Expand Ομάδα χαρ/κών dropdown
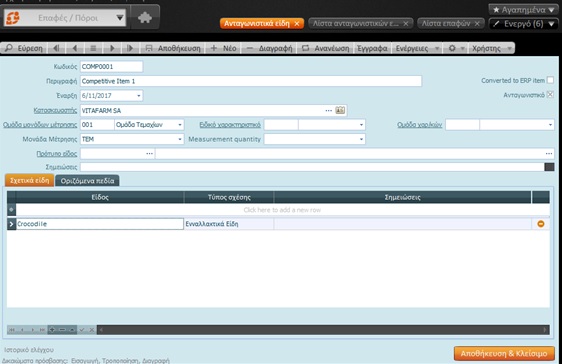 (x=550, y=125)
